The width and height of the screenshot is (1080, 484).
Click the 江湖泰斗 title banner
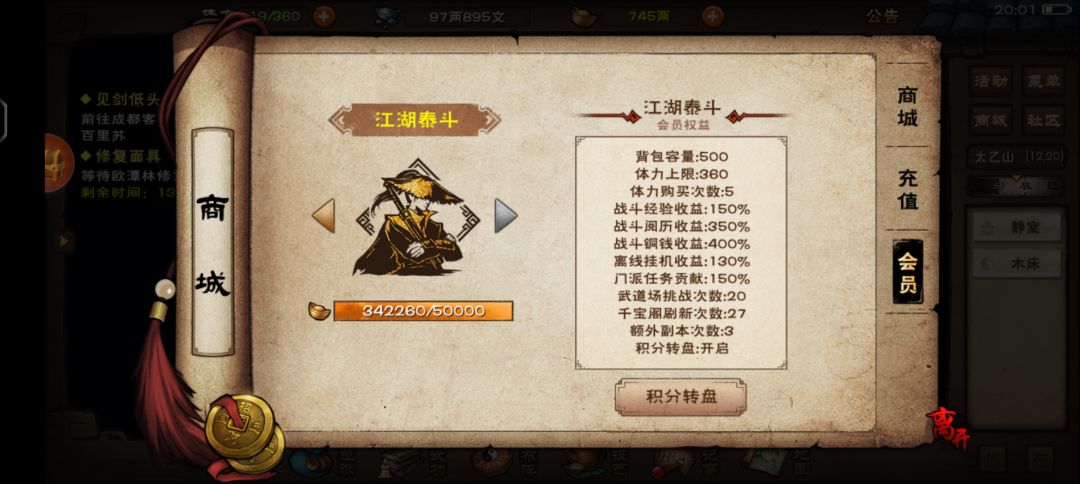click(x=415, y=120)
